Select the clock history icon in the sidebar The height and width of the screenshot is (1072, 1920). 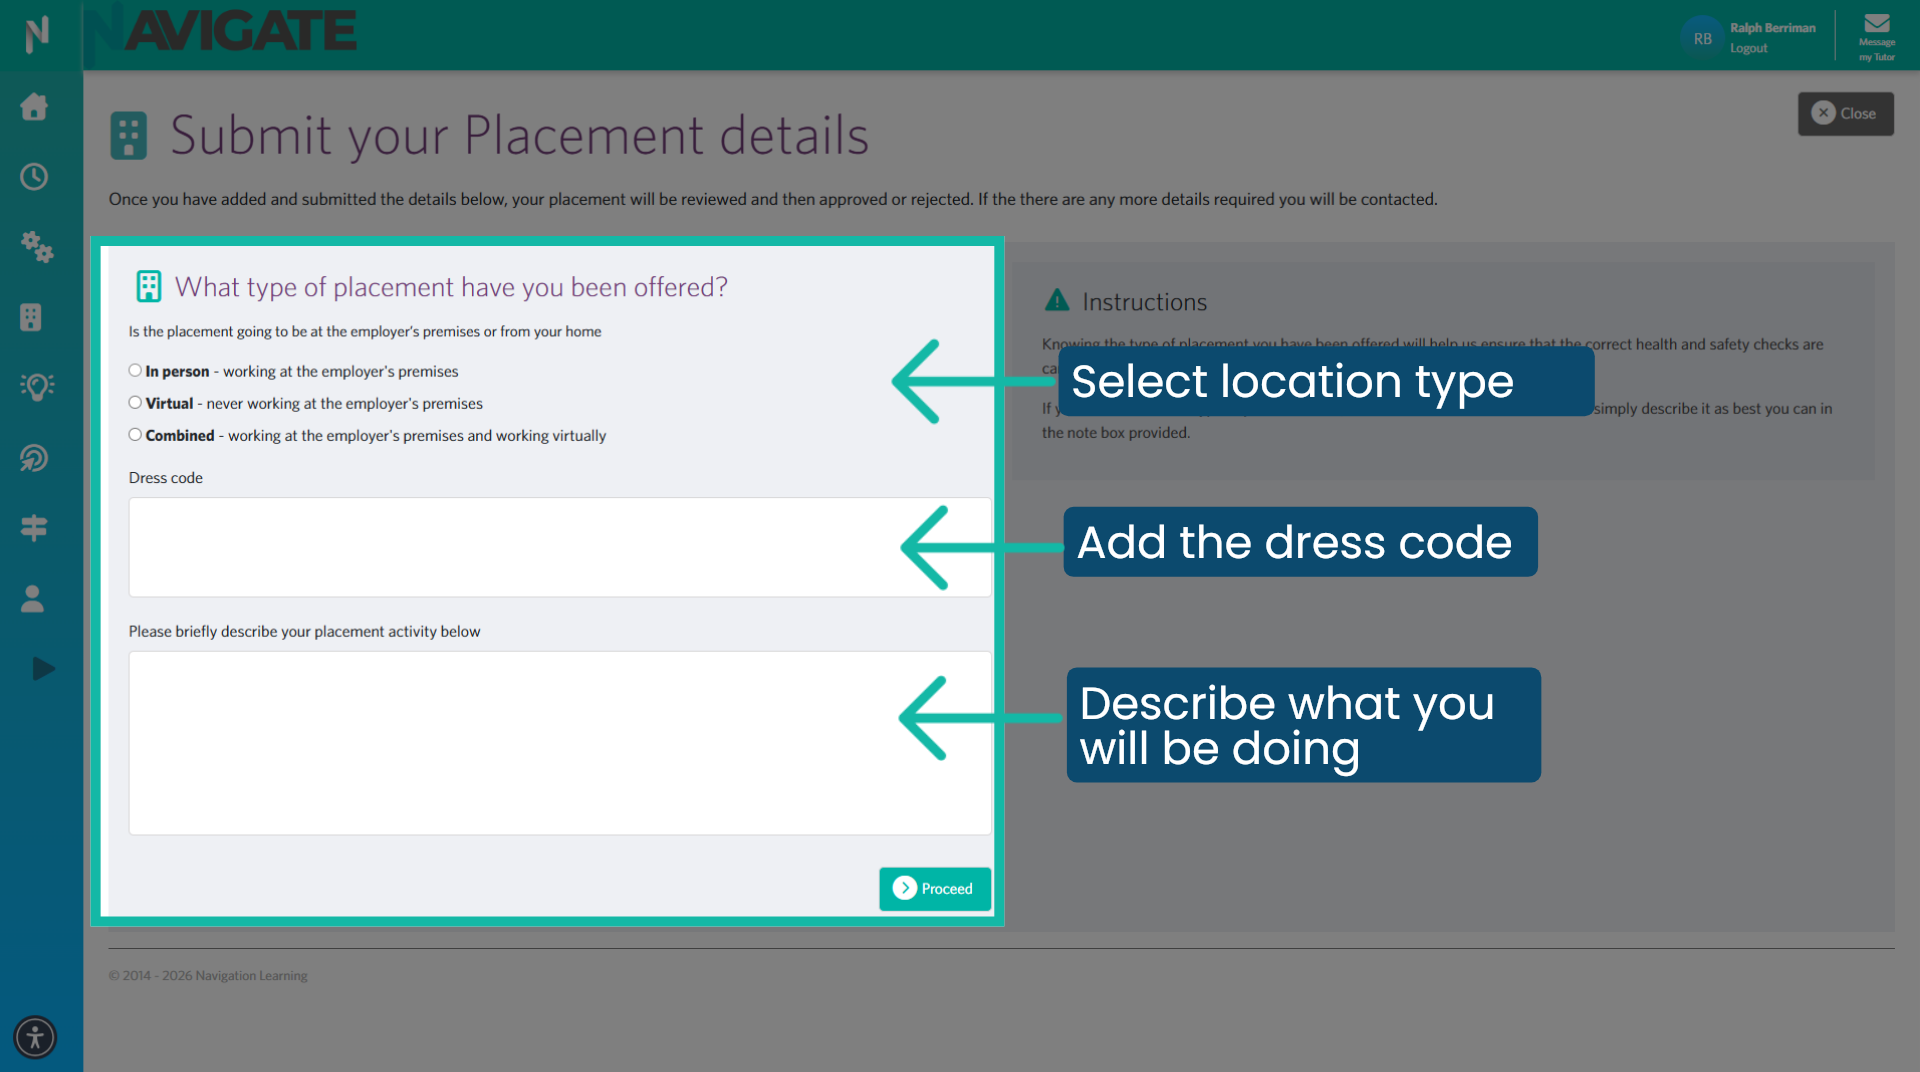(33, 177)
